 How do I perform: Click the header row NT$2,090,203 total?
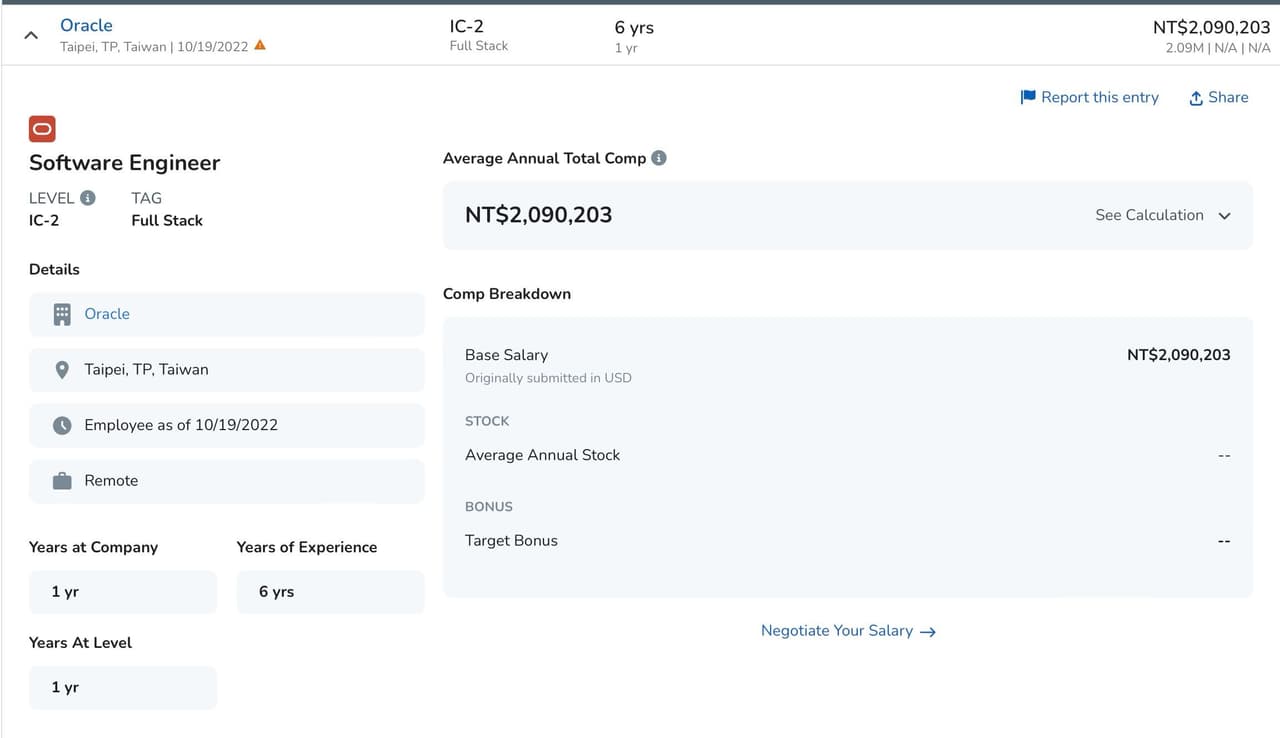pyautogui.click(x=1212, y=27)
